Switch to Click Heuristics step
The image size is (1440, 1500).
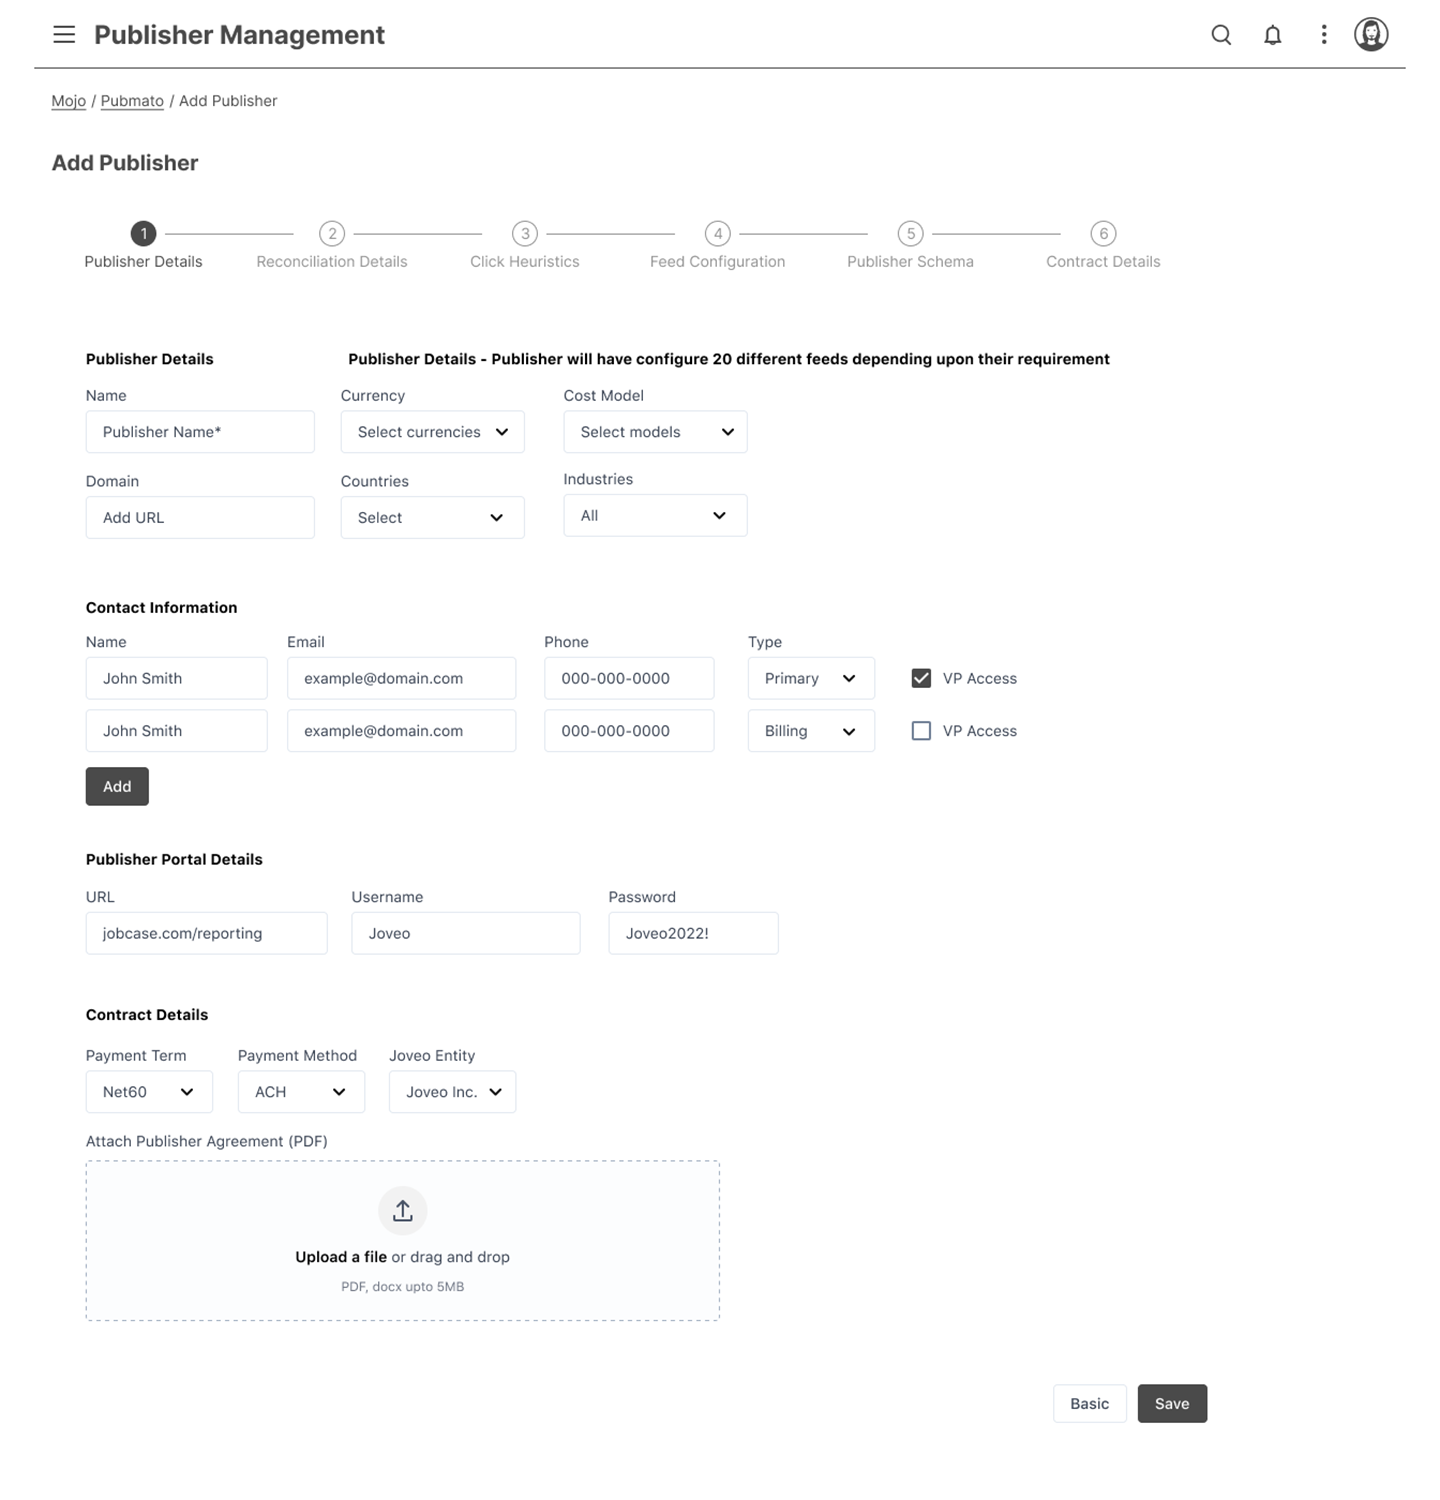525,261
